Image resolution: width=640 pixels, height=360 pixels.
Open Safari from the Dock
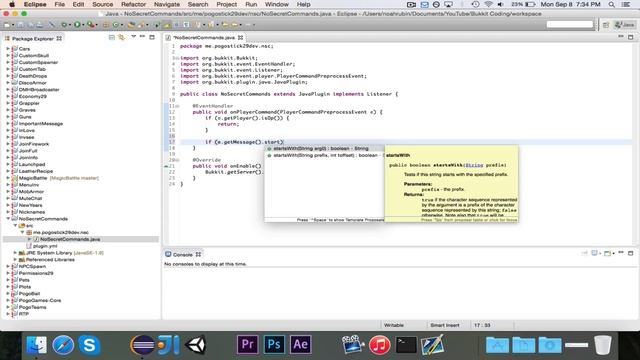(63, 345)
